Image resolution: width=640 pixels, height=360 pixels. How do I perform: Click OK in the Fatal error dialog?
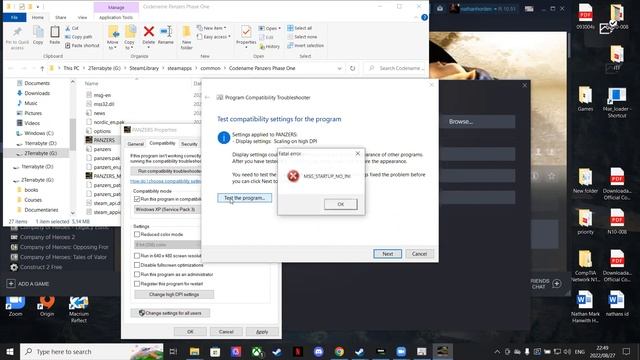tap(340, 204)
